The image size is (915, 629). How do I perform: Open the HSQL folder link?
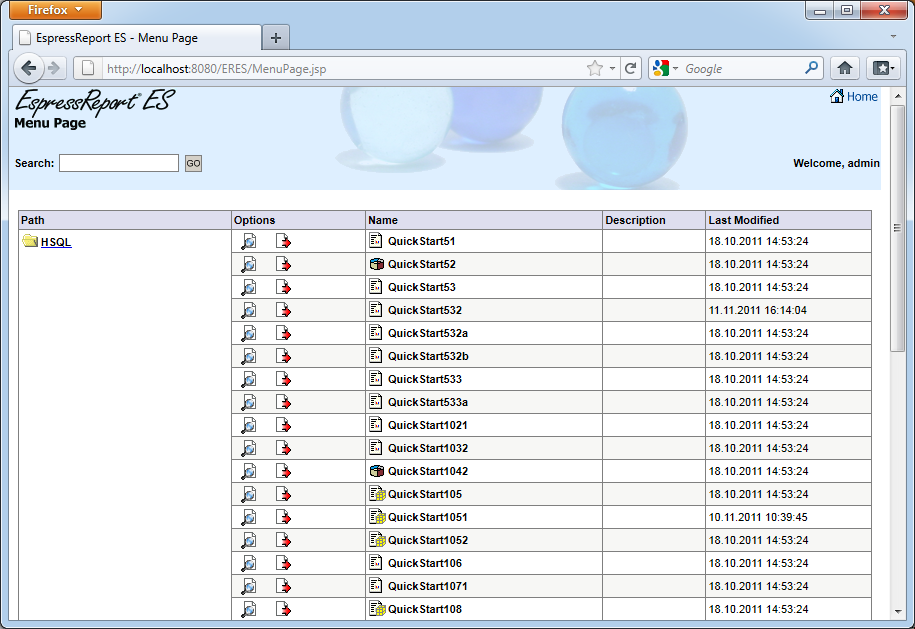(x=56, y=242)
